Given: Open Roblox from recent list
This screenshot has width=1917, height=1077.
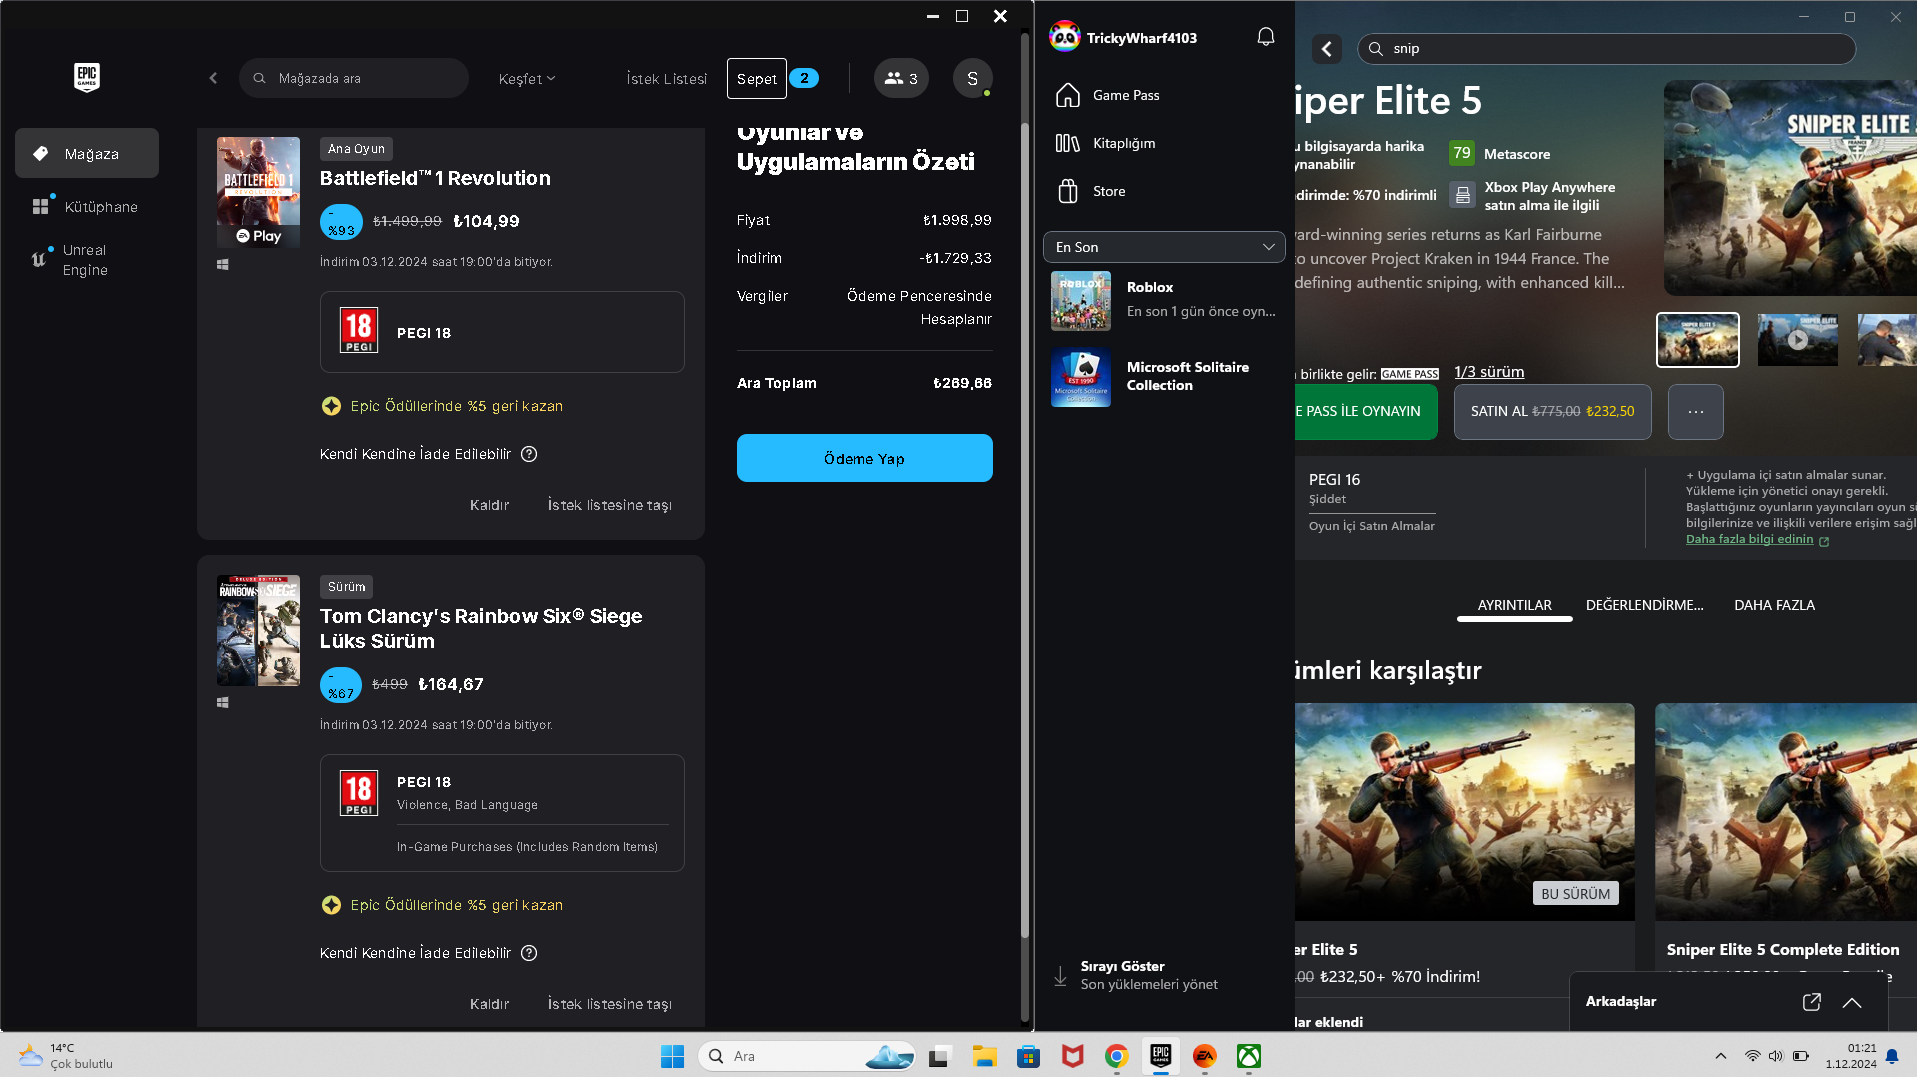Looking at the screenshot, I should [1164, 300].
